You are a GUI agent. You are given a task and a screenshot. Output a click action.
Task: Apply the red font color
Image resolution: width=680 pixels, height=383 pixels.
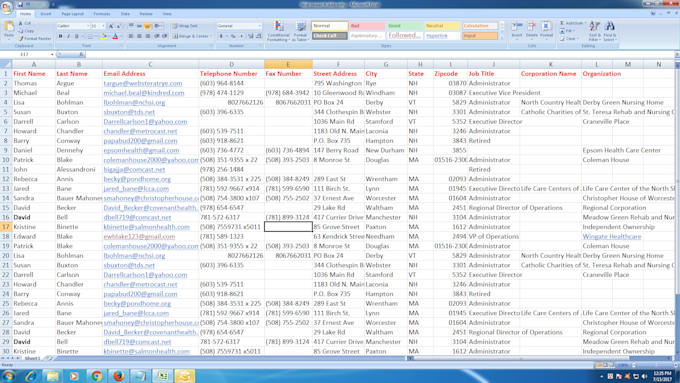click(x=115, y=36)
